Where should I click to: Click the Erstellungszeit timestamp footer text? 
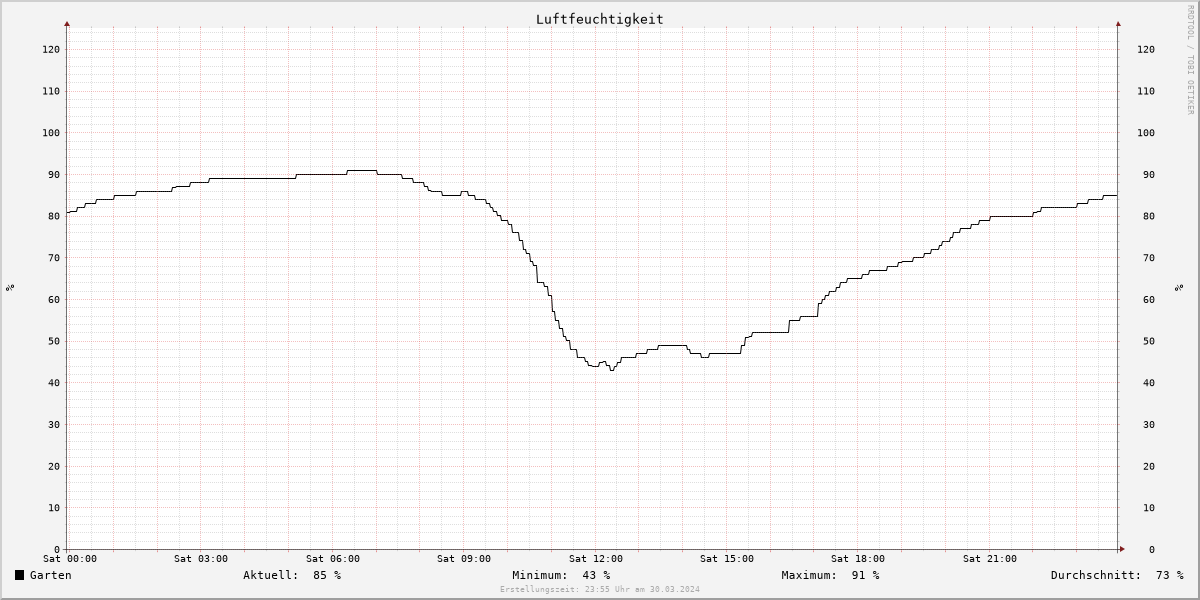click(600, 589)
